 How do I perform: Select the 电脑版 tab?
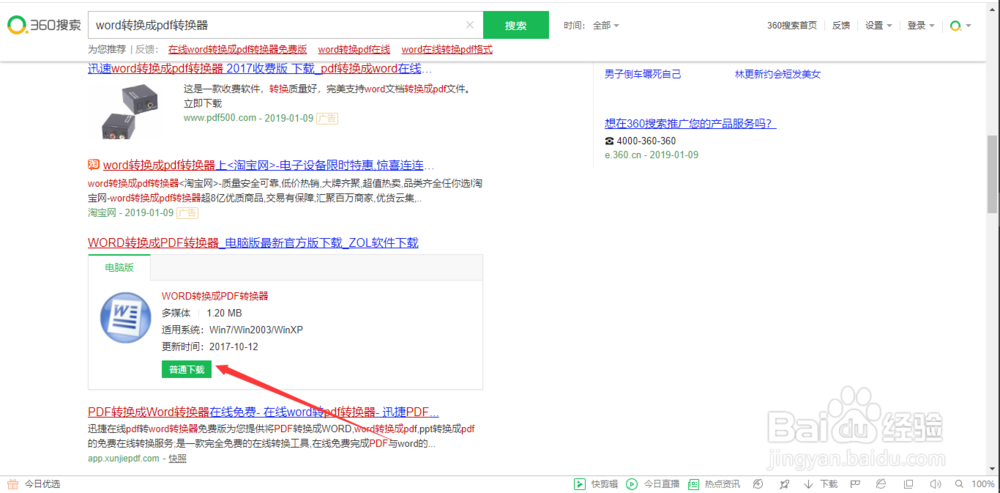pyautogui.click(x=119, y=268)
